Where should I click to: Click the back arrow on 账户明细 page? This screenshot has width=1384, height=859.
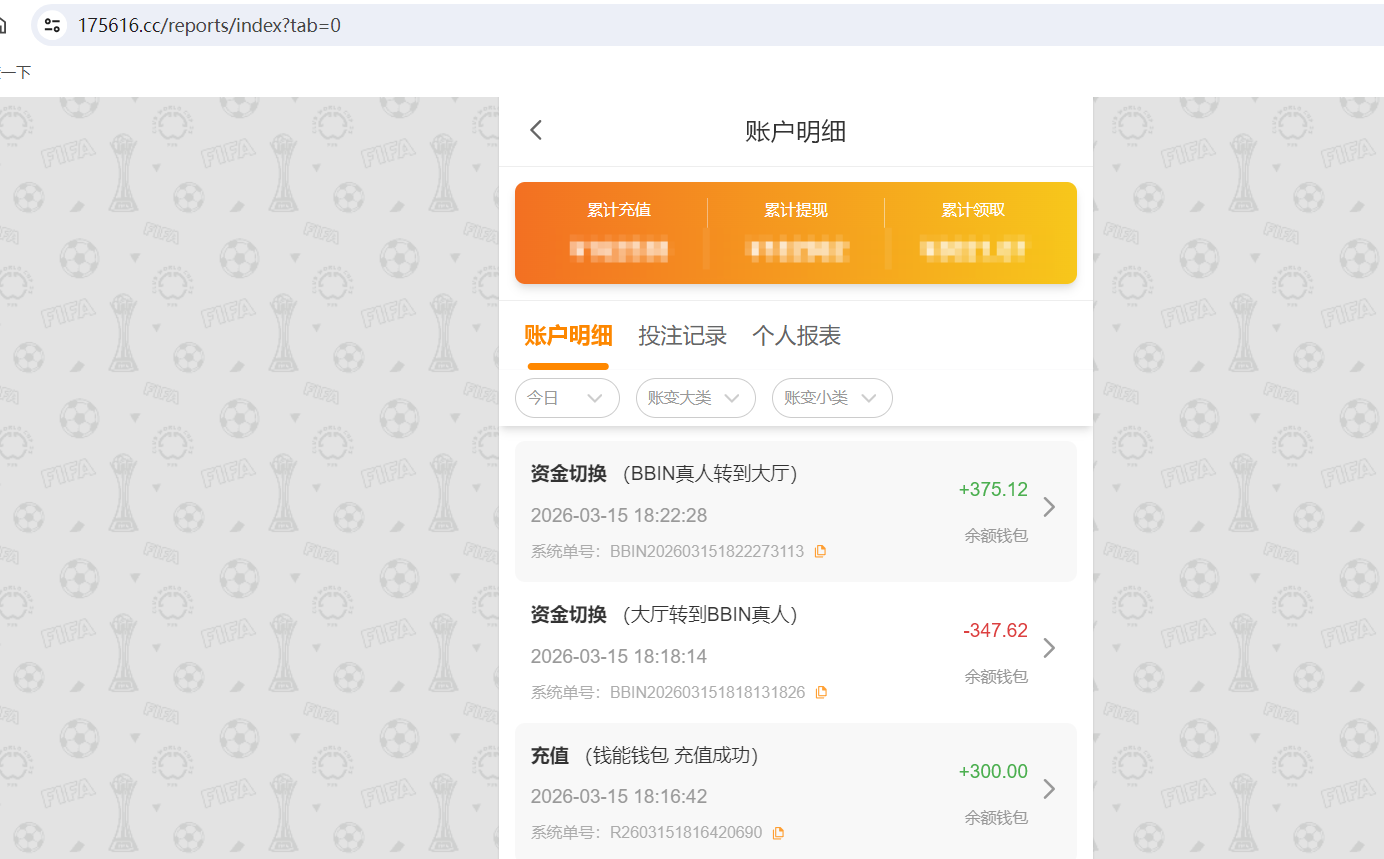[535, 130]
